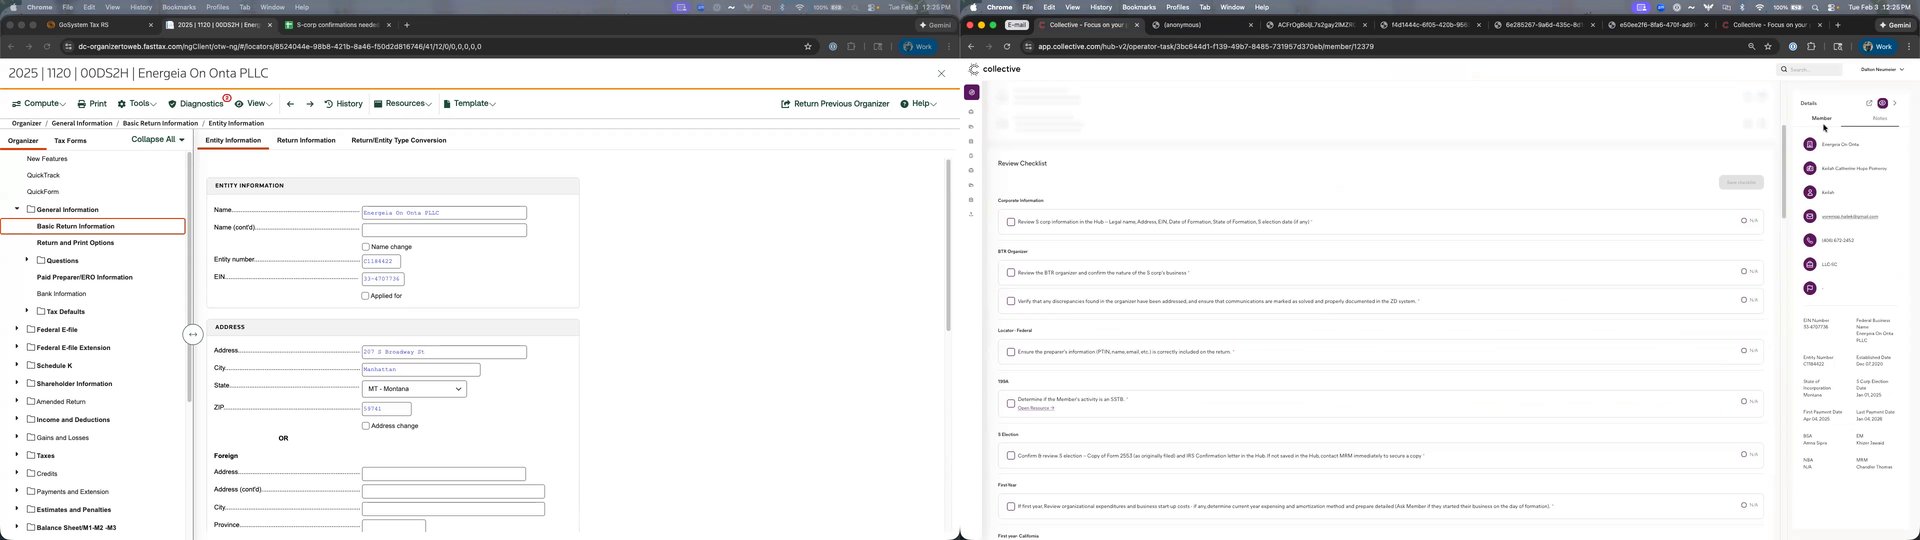1920x540 pixels.
Task: Click the panel resize arrow handle
Action: click(193, 334)
